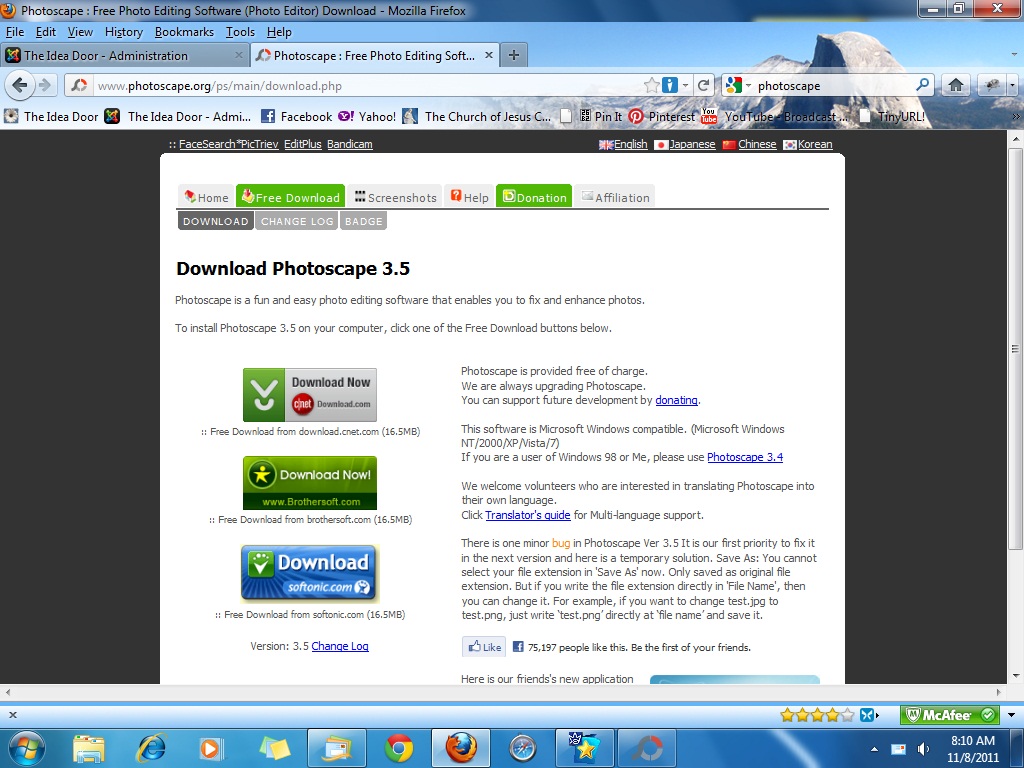
Task: Open the TinyURL! bookmark
Action: tap(891, 116)
